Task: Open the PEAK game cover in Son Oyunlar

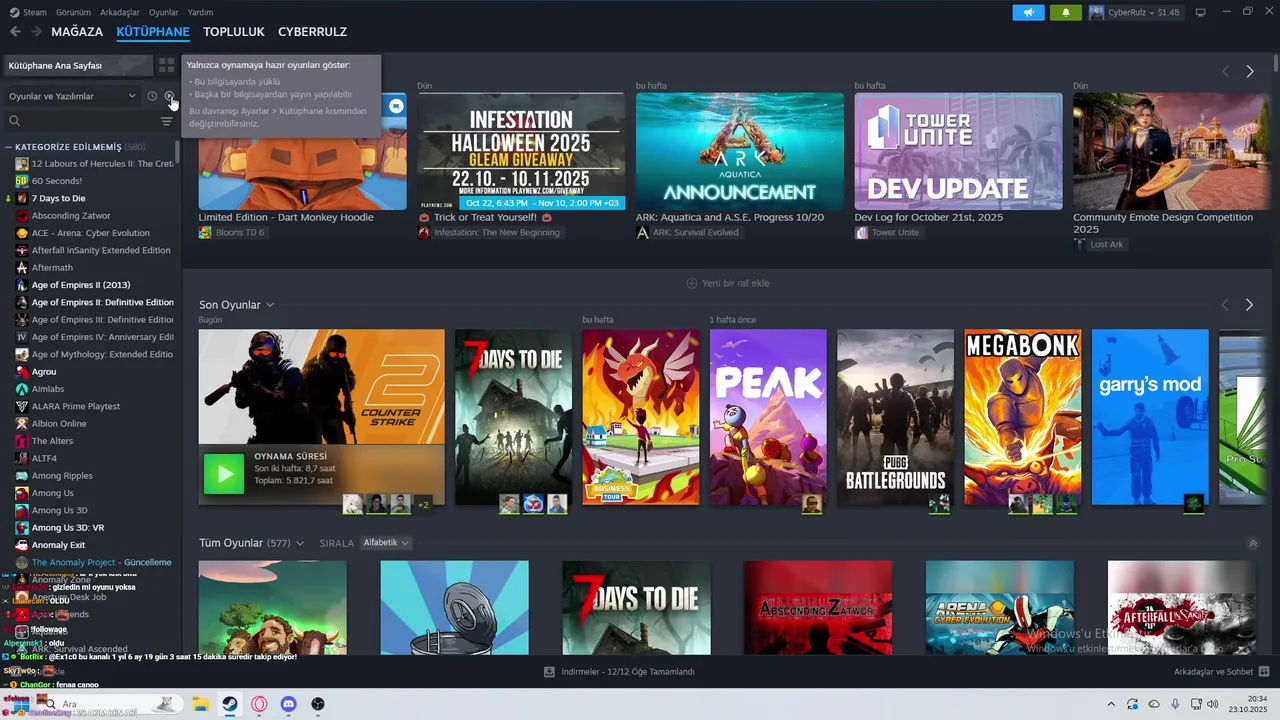Action: (768, 417)
